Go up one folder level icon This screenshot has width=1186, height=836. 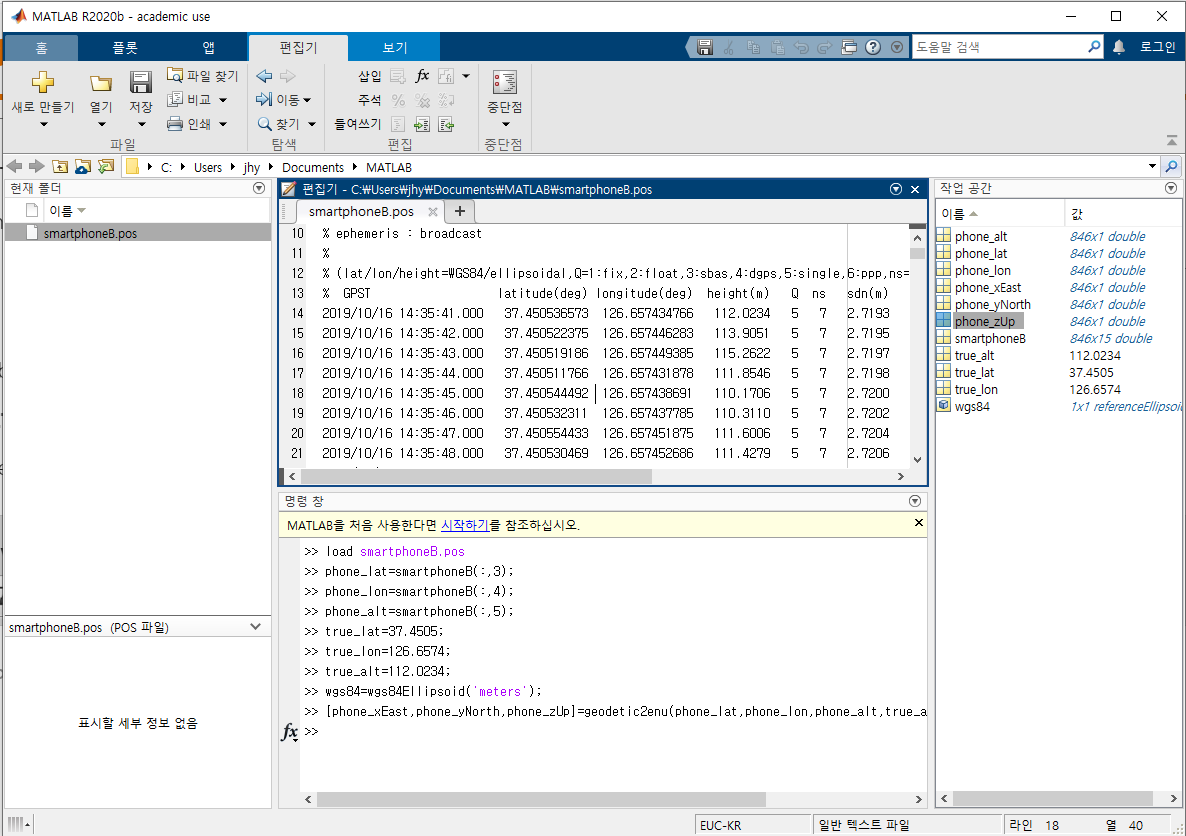click(60, 166)
